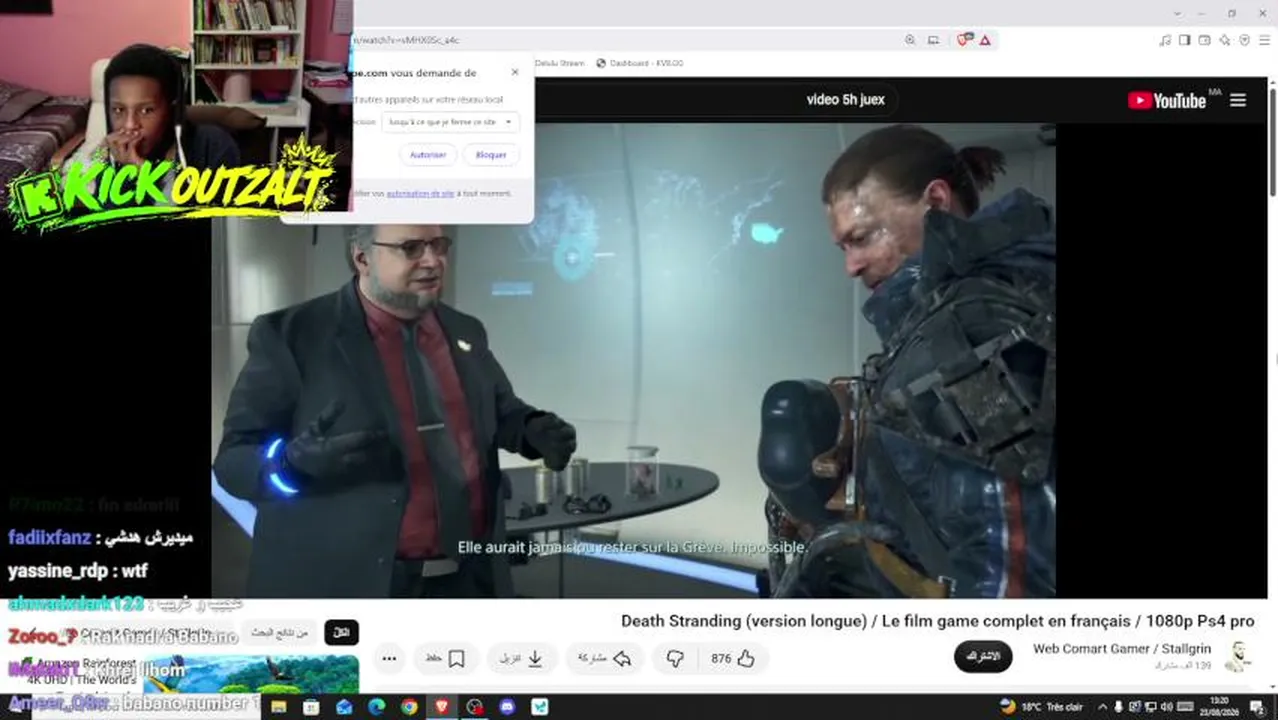The image size is (1278, 720).
Task: Open the weather widget 18°C Très clair
Action: click(x=1041, y=707)
